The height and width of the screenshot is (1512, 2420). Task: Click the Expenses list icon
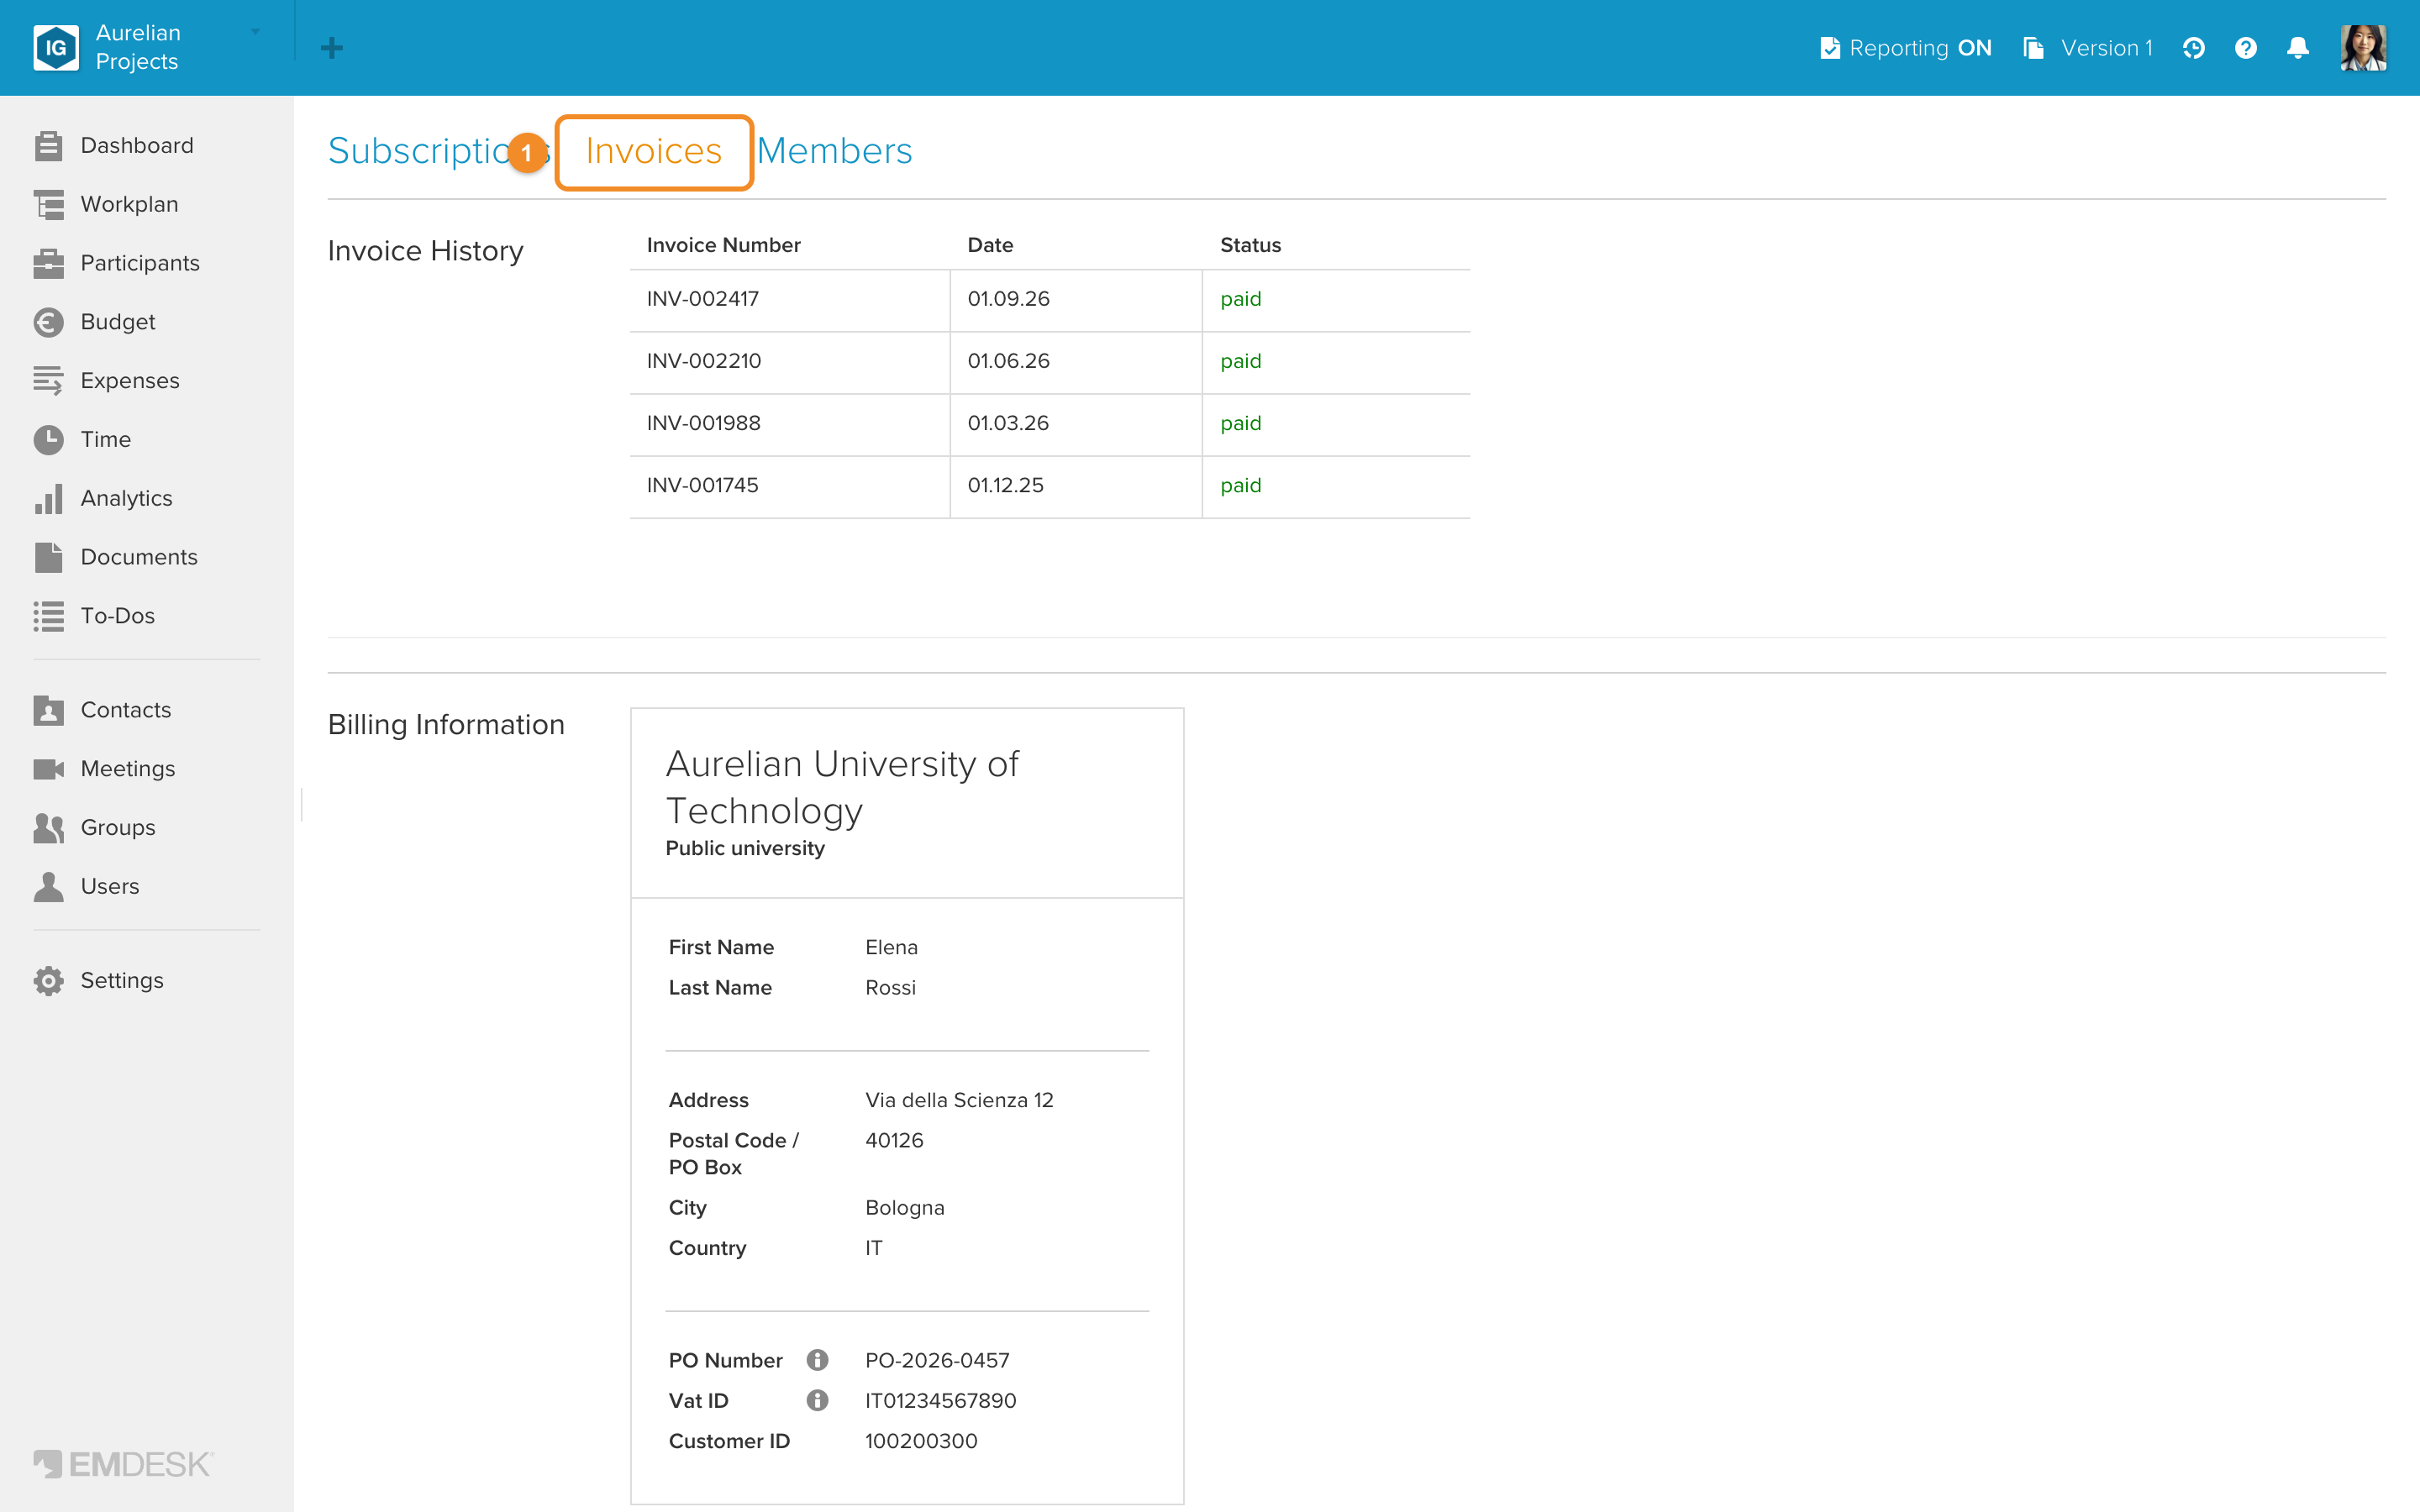[x=48, y=381]
